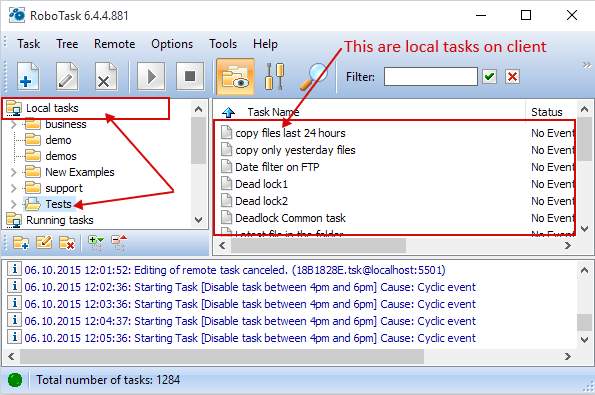Click the new folder icon below tree
This screenshot has width=595, height=395.
21,242
